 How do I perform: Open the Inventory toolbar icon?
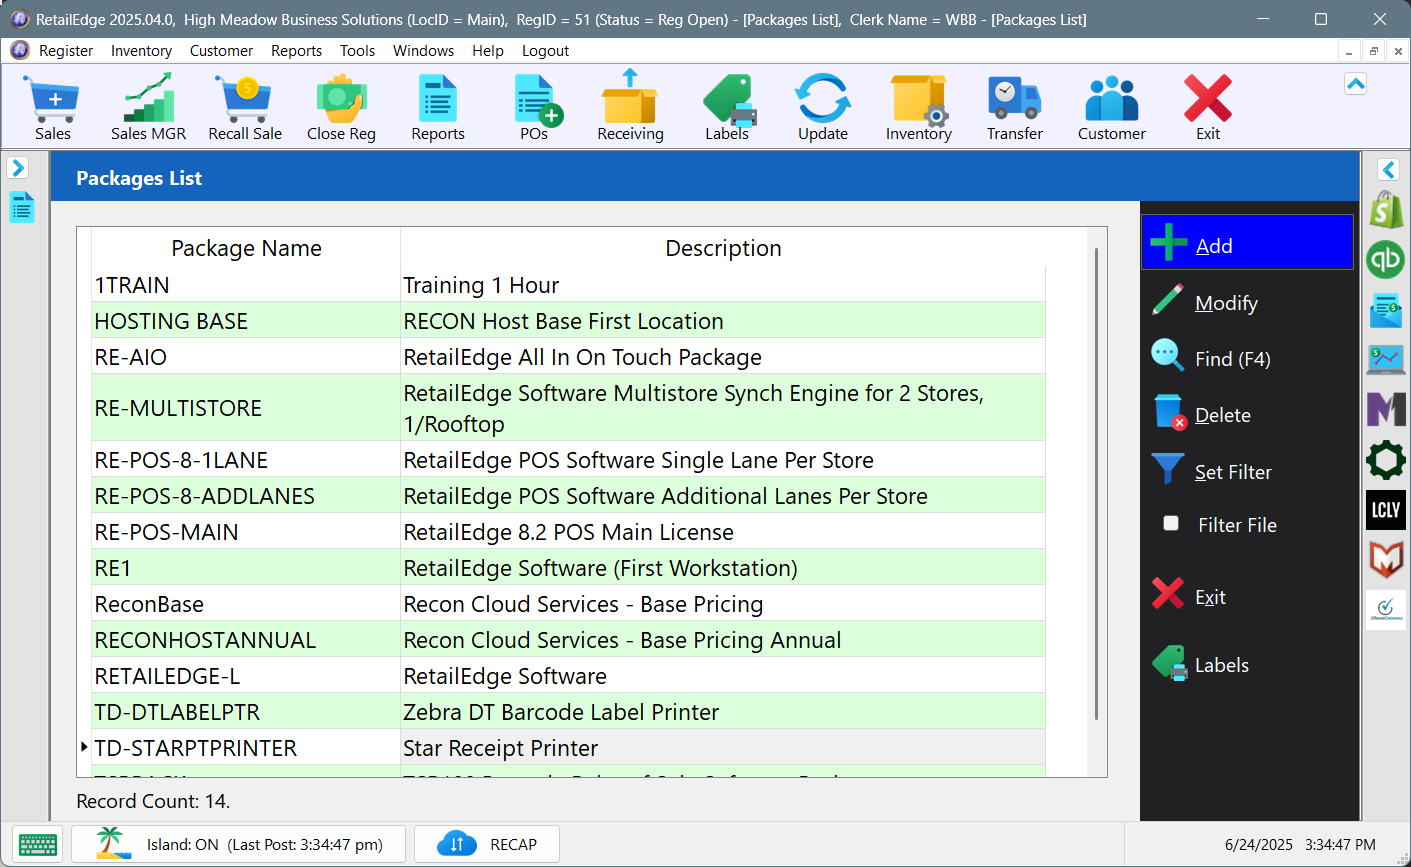tap(919, 107)
